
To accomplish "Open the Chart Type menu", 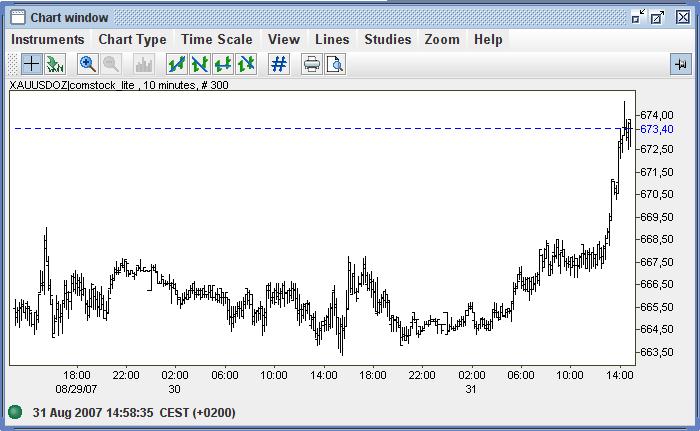I will tap(132, 40).
